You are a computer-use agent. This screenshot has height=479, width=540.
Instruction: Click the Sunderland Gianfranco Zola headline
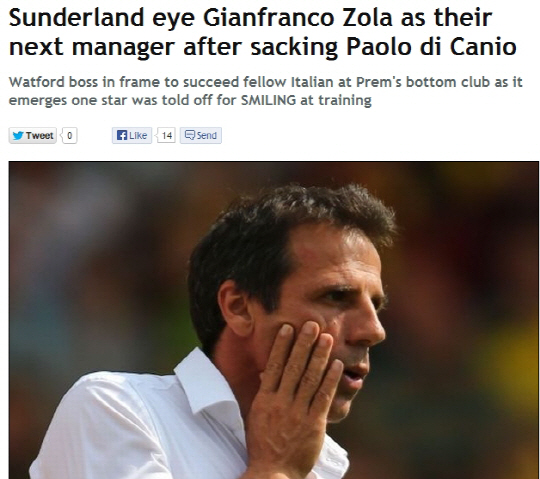click(x=262, y=32)
